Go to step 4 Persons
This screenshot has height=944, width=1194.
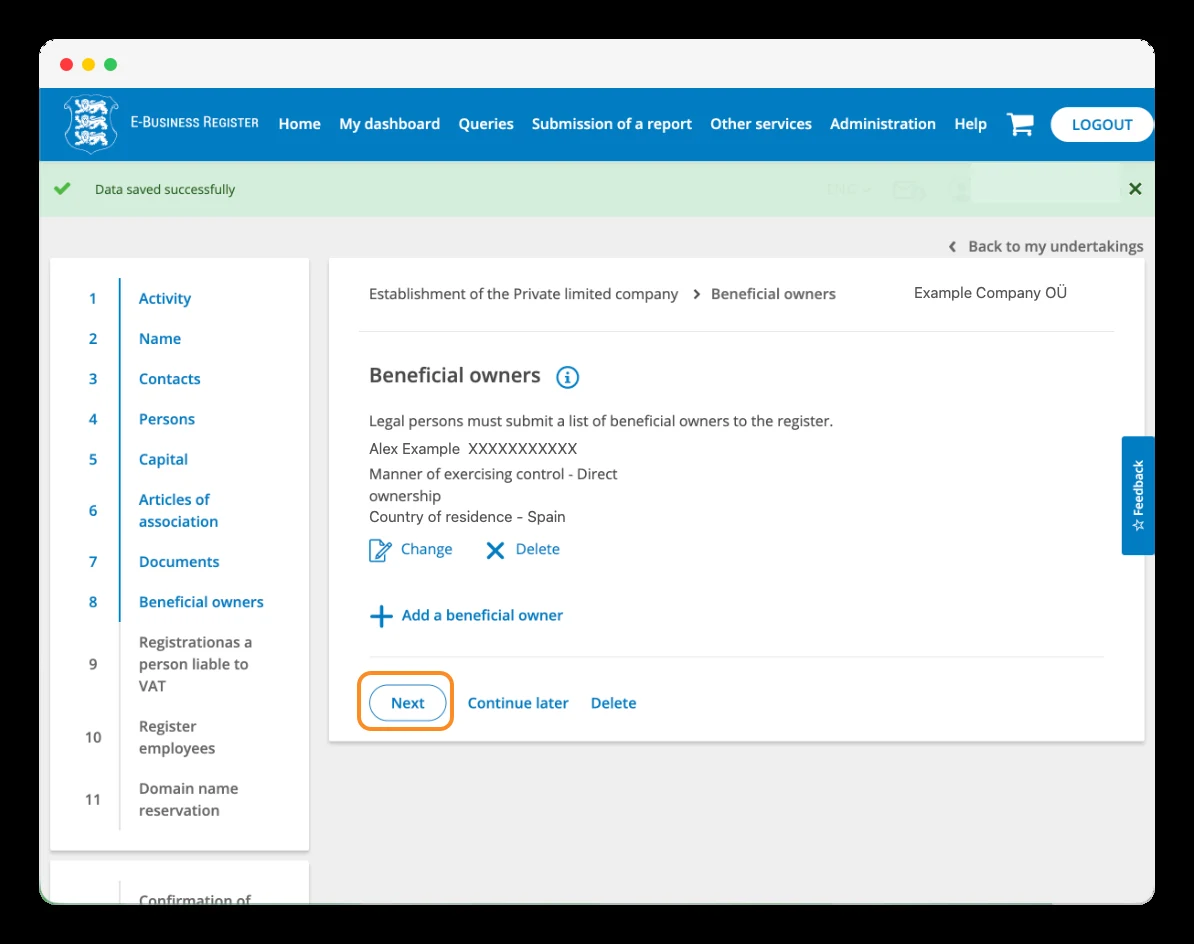click(x=167, y=419)
